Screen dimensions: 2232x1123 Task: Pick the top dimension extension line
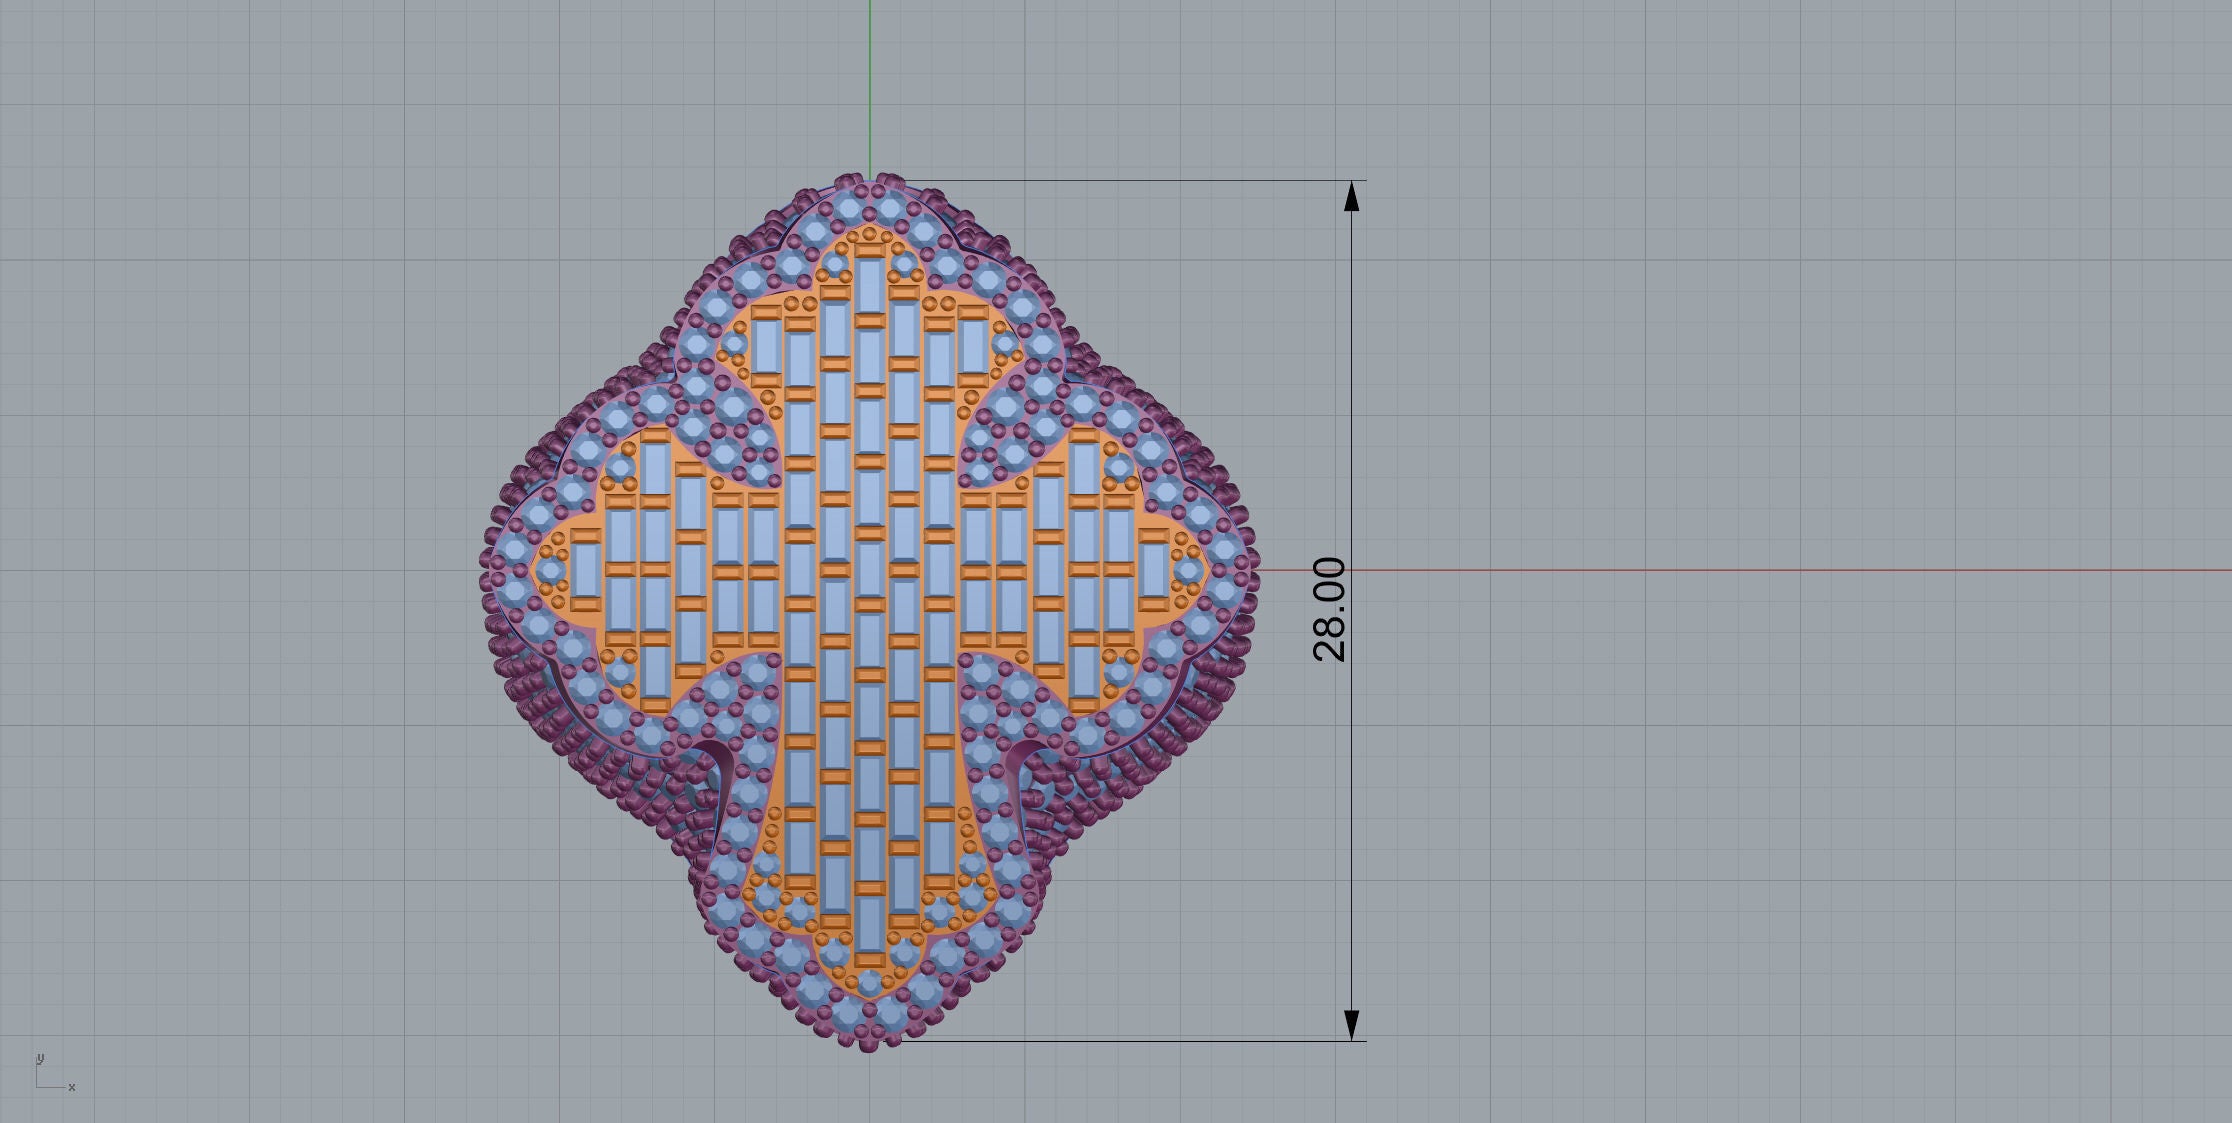tap(1120, 181)
